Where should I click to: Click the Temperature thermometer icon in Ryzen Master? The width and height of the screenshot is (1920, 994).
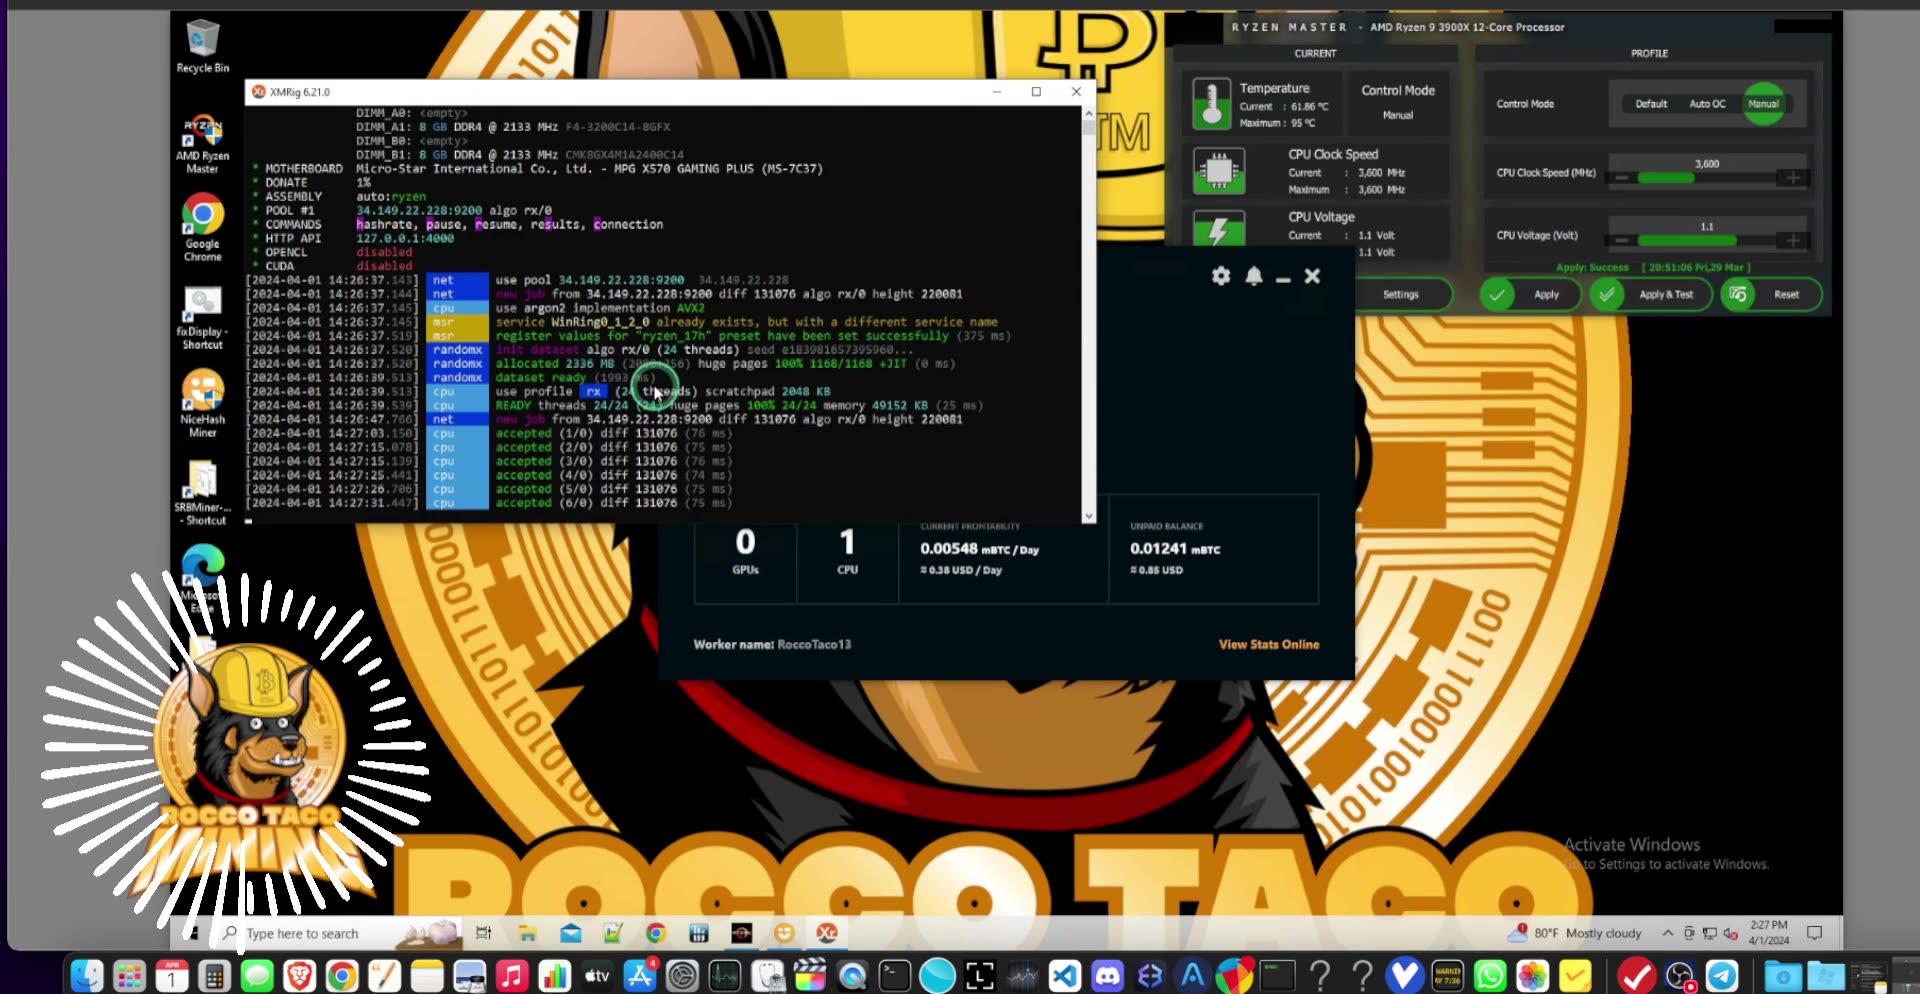(1213, 103)
